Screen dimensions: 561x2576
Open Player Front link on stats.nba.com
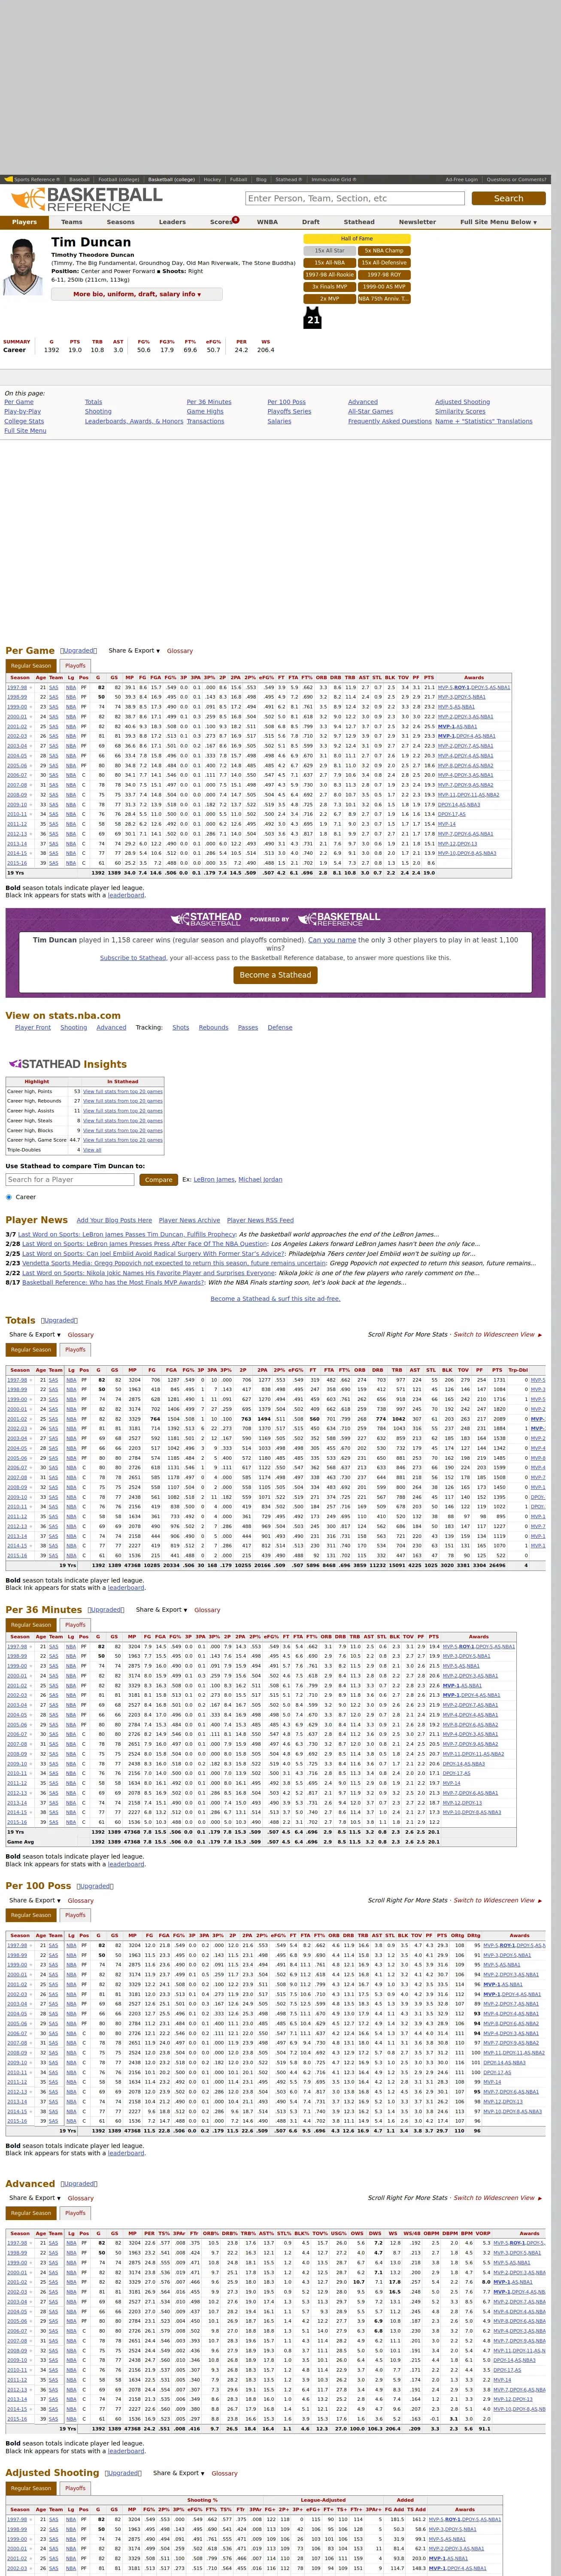pyautogui.click(x=33, y=1027)
